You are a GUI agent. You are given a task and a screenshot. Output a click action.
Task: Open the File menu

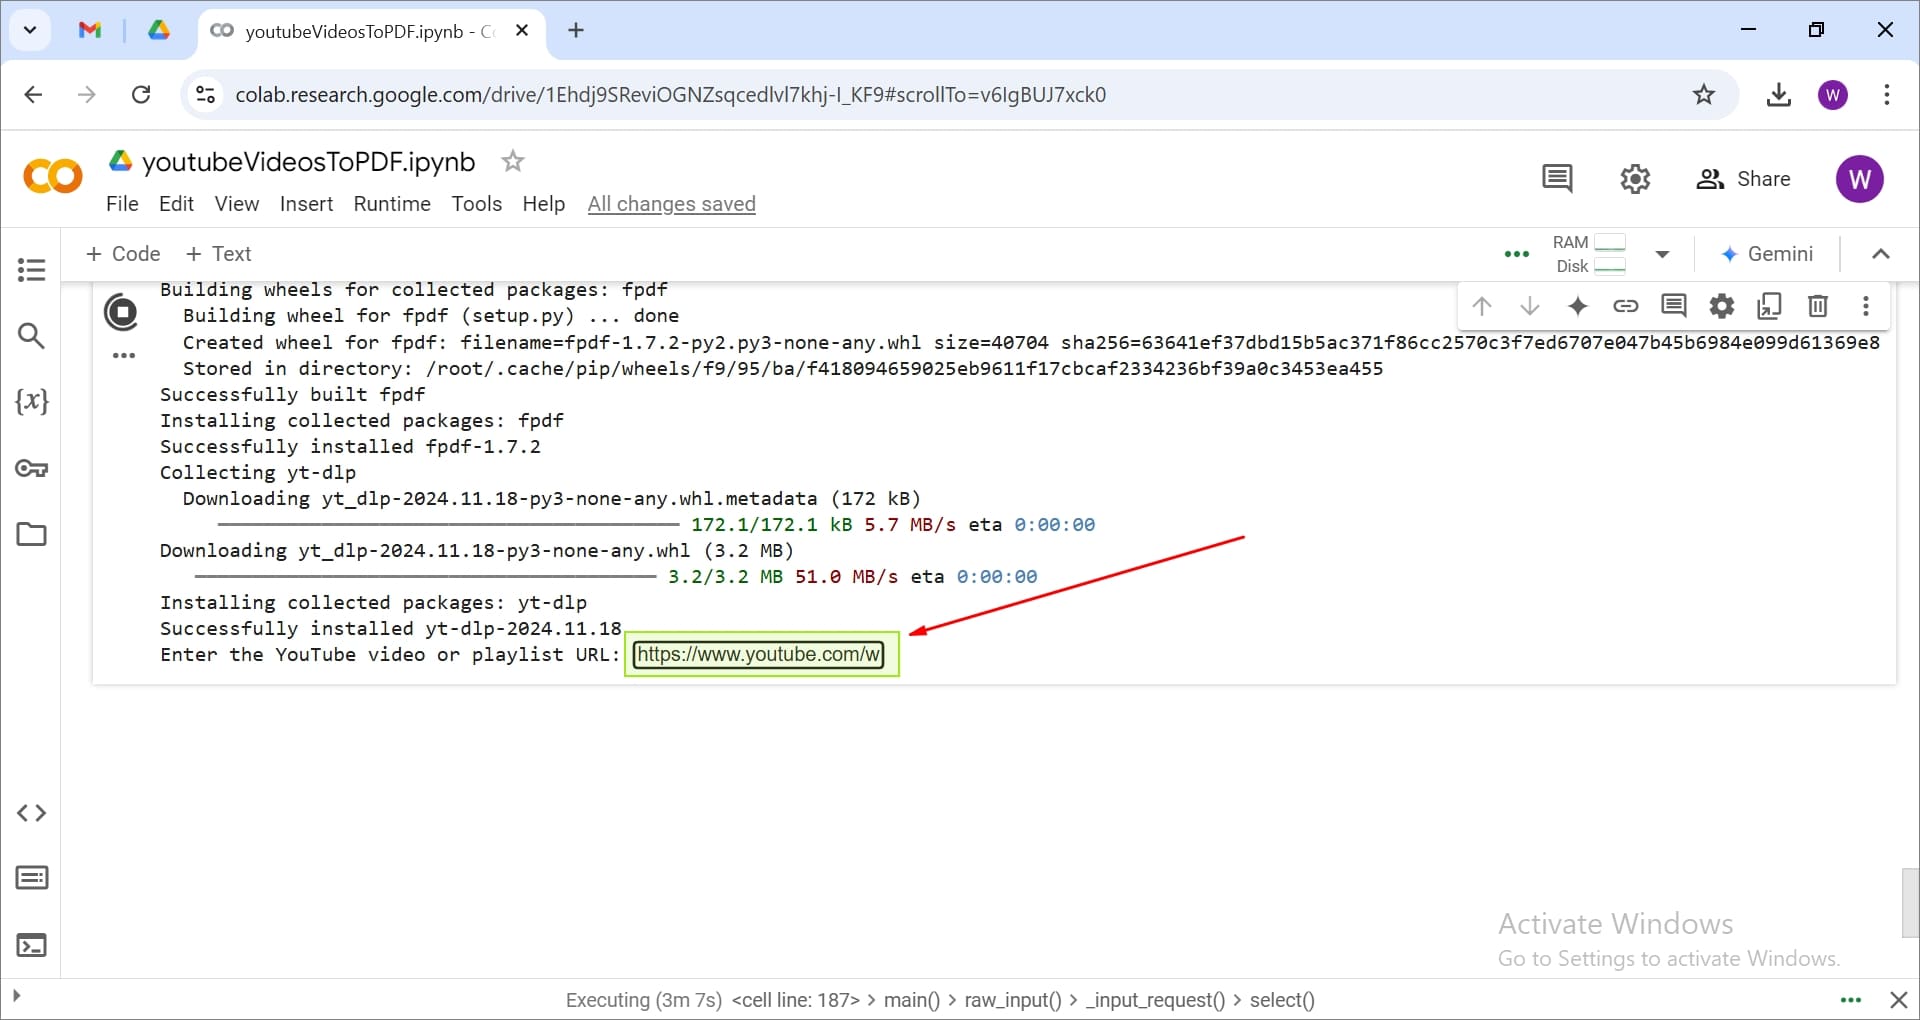pyautogui.click(x=122, y=204)
